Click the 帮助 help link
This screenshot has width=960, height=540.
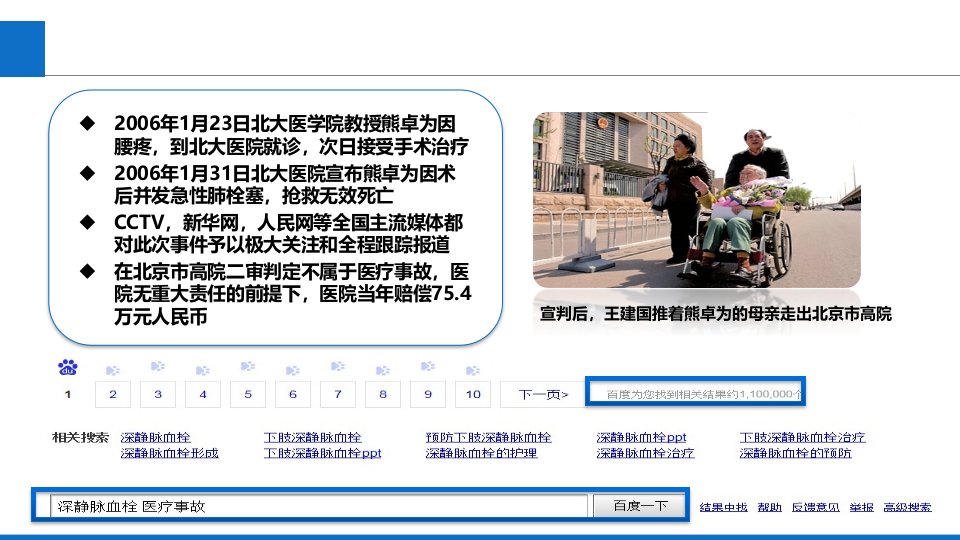coord(770,507)
